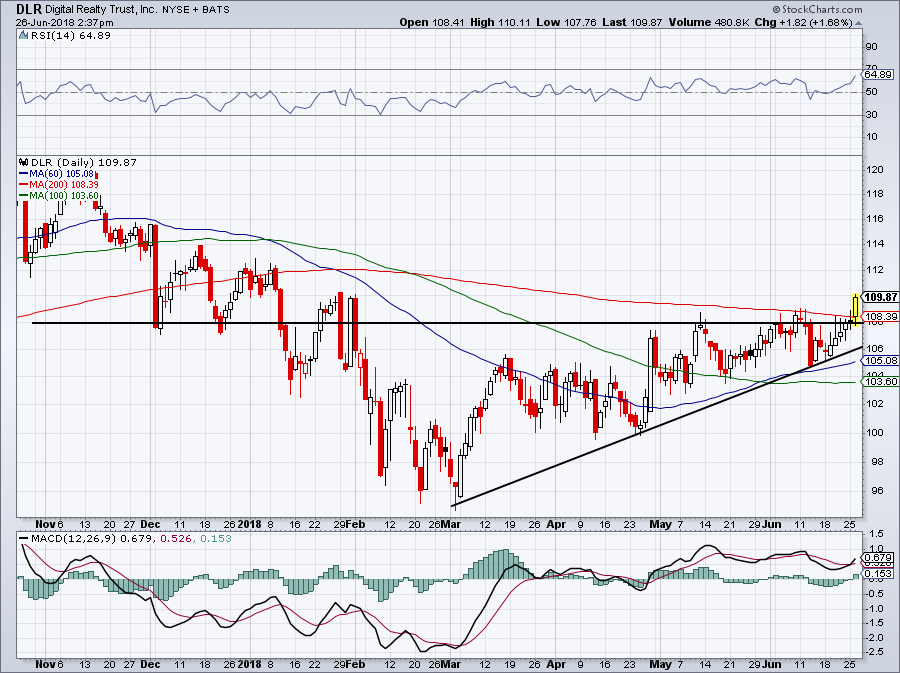Viewport: 900px width, 673px height.
Task: Click the 26-Jun-2018 2:37pm timestamp
Action: pyautogui.click(x=64, y=23)
